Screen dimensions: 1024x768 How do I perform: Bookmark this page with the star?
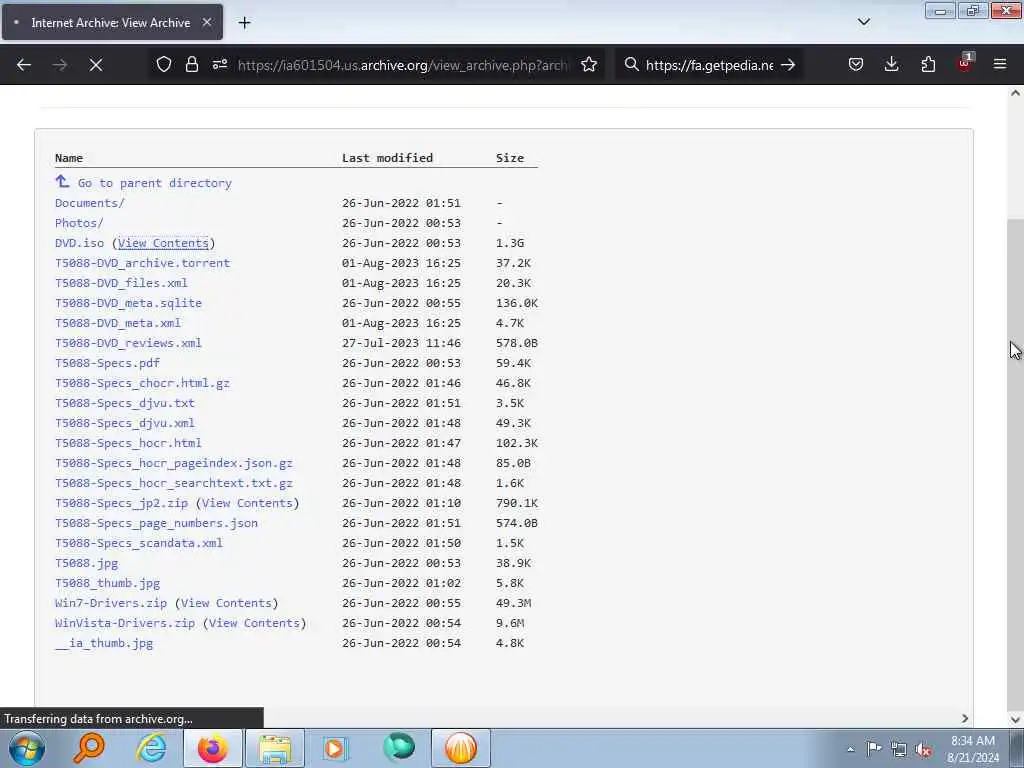coord(589,65)
